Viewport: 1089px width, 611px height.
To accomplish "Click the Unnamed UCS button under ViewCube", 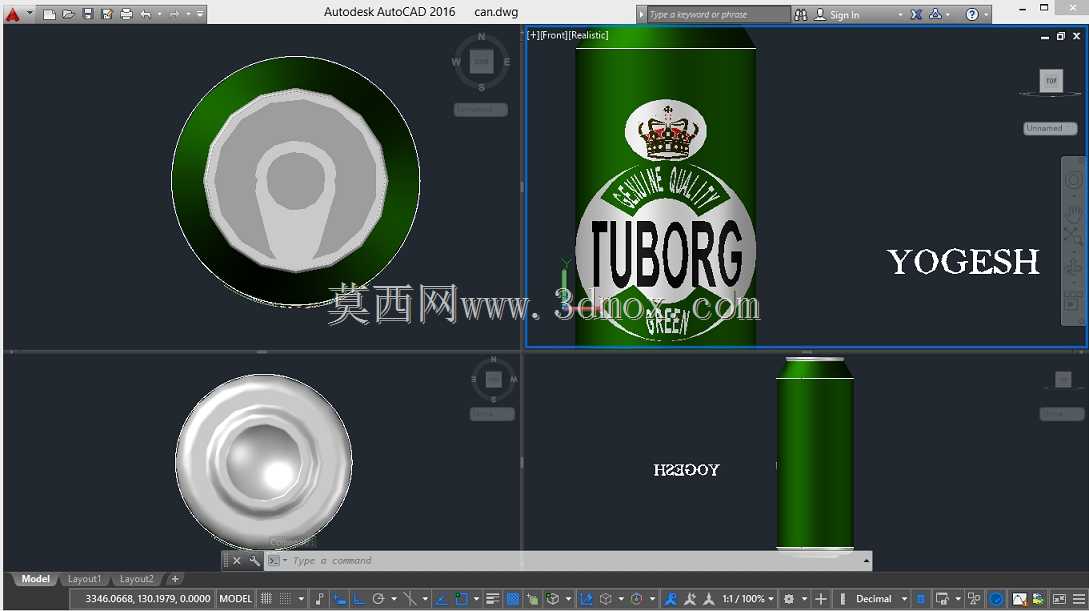I will pos(1051,128).
